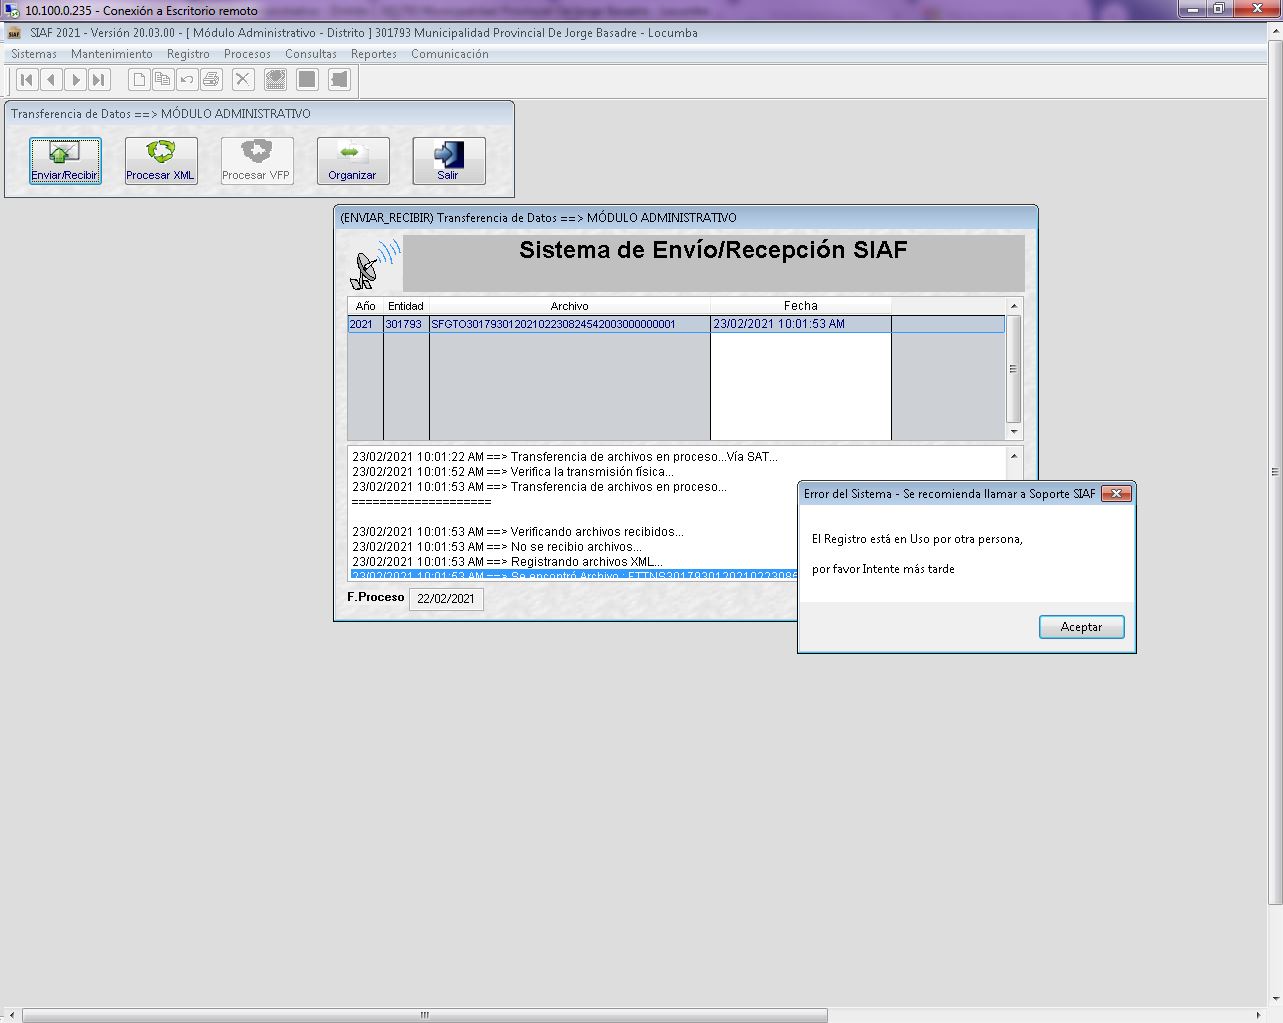Close the Error del Sistema dialog

click(x=1116, y=494)
